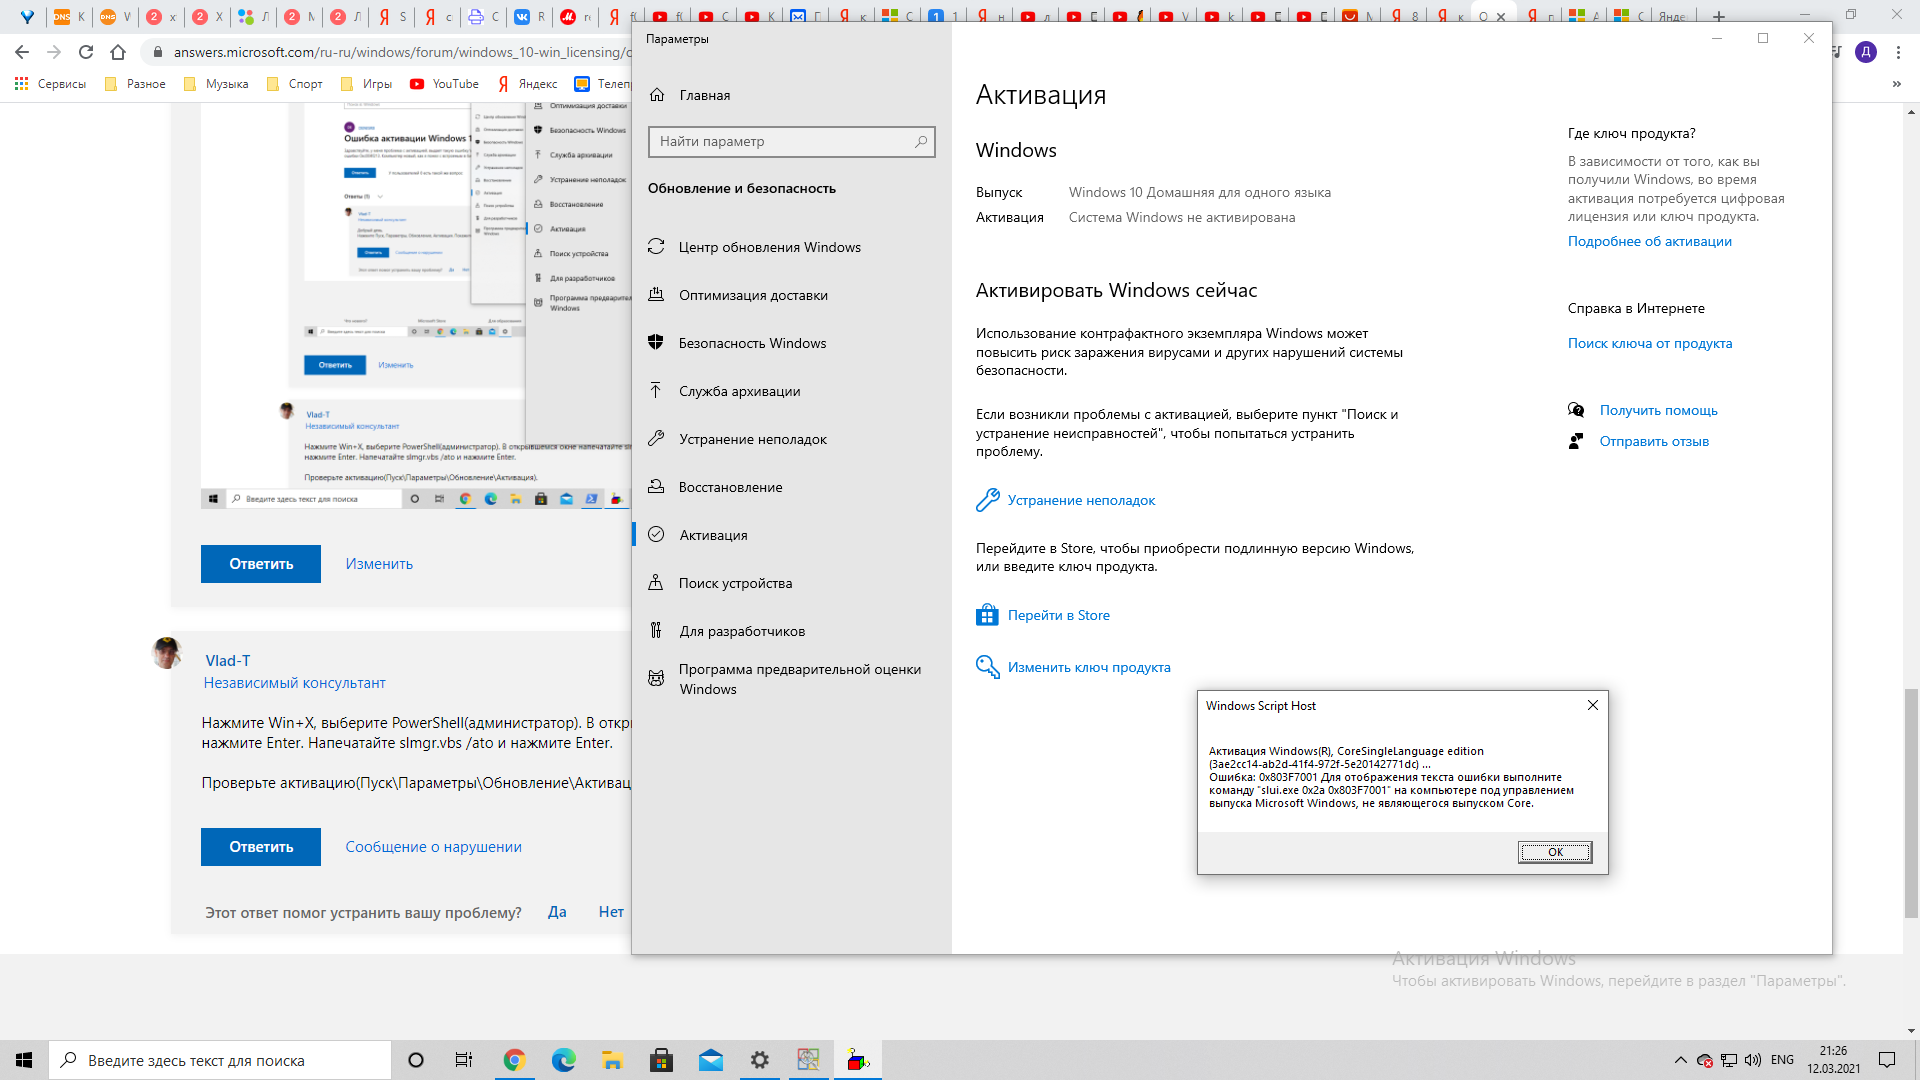Open Microsoft Edge from taskbar
This screenshot has width=1920, height=1080.
(563, 1060)
